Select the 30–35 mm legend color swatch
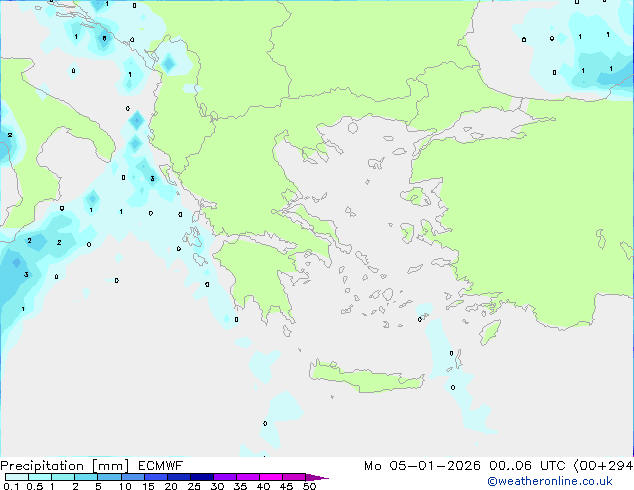Image resolution: width=634 pixels, height=490 pixels. [x=225, y=477]
